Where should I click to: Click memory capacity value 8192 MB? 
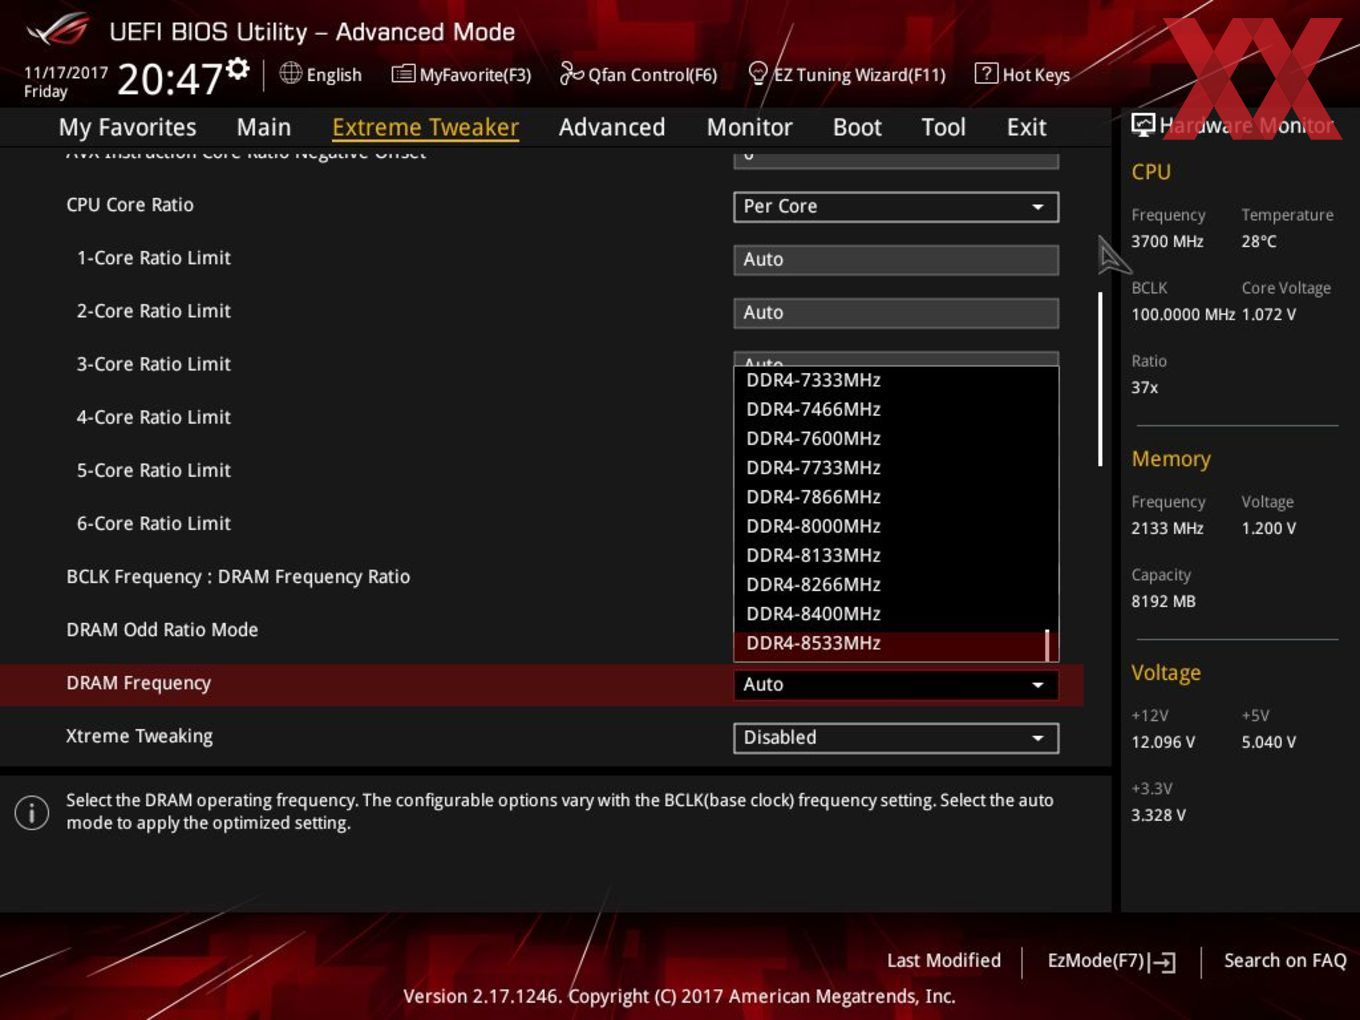pos(1163,601)
